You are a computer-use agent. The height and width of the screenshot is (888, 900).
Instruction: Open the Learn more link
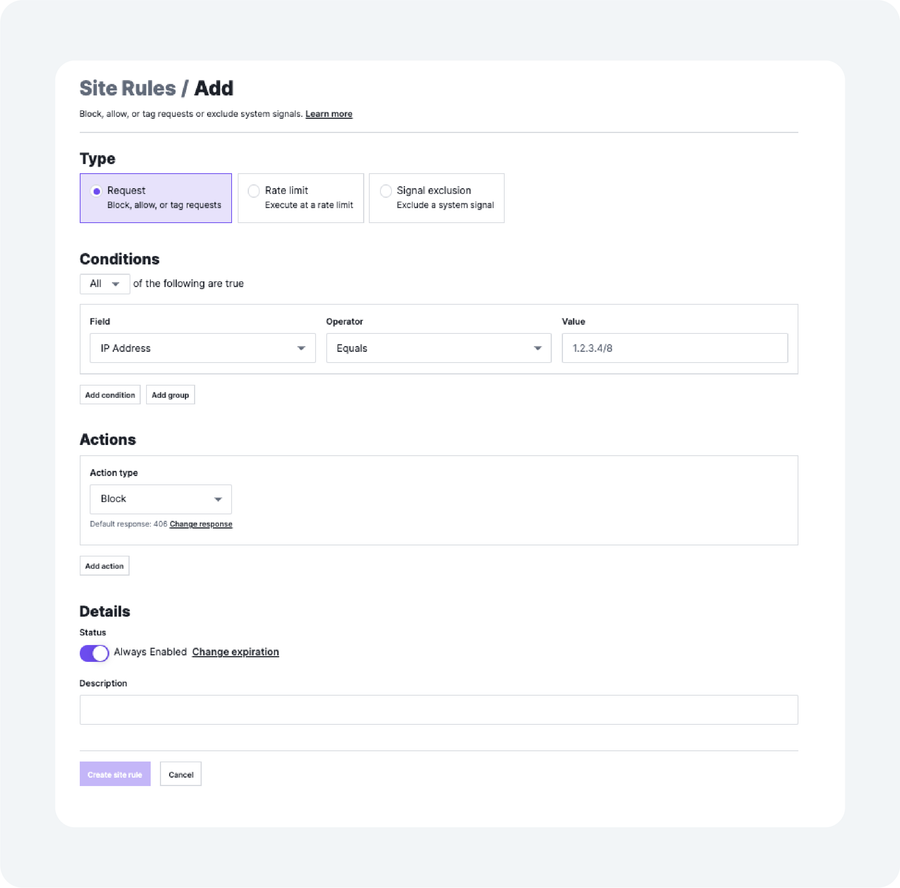click(329, 114)
